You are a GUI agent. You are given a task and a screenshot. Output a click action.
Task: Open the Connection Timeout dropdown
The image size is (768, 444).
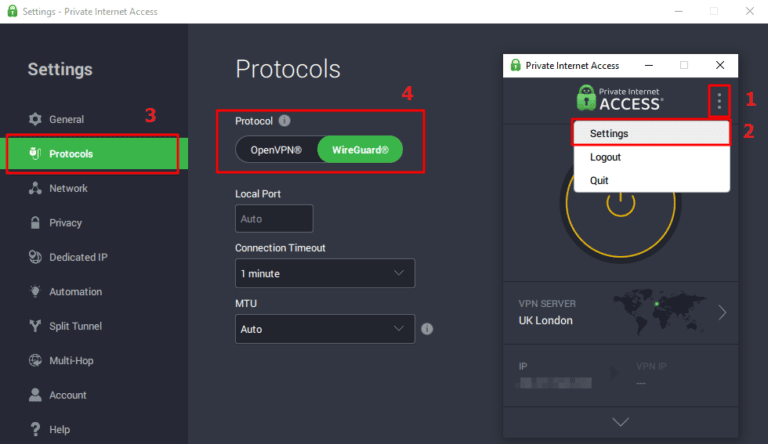tap(325, 273)
